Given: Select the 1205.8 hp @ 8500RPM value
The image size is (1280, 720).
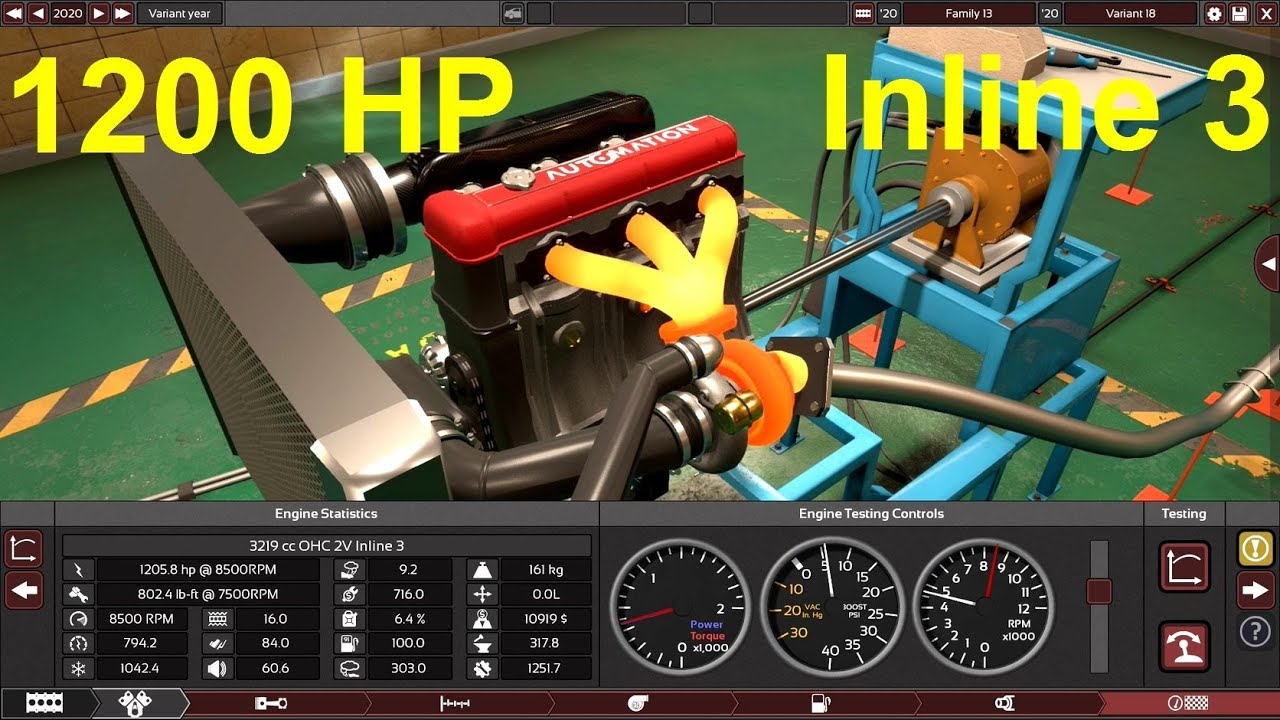Looking at the screenshot, I should pyautogui.click(x=207, y=570).
